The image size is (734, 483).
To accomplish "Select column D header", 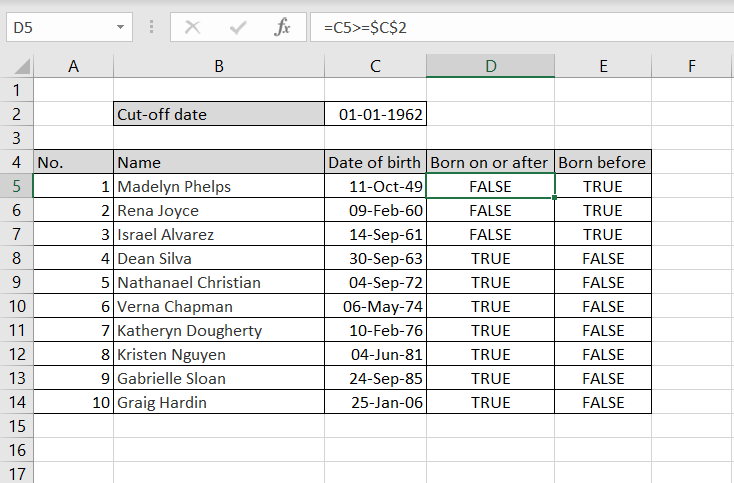I will tap(491, 66).
